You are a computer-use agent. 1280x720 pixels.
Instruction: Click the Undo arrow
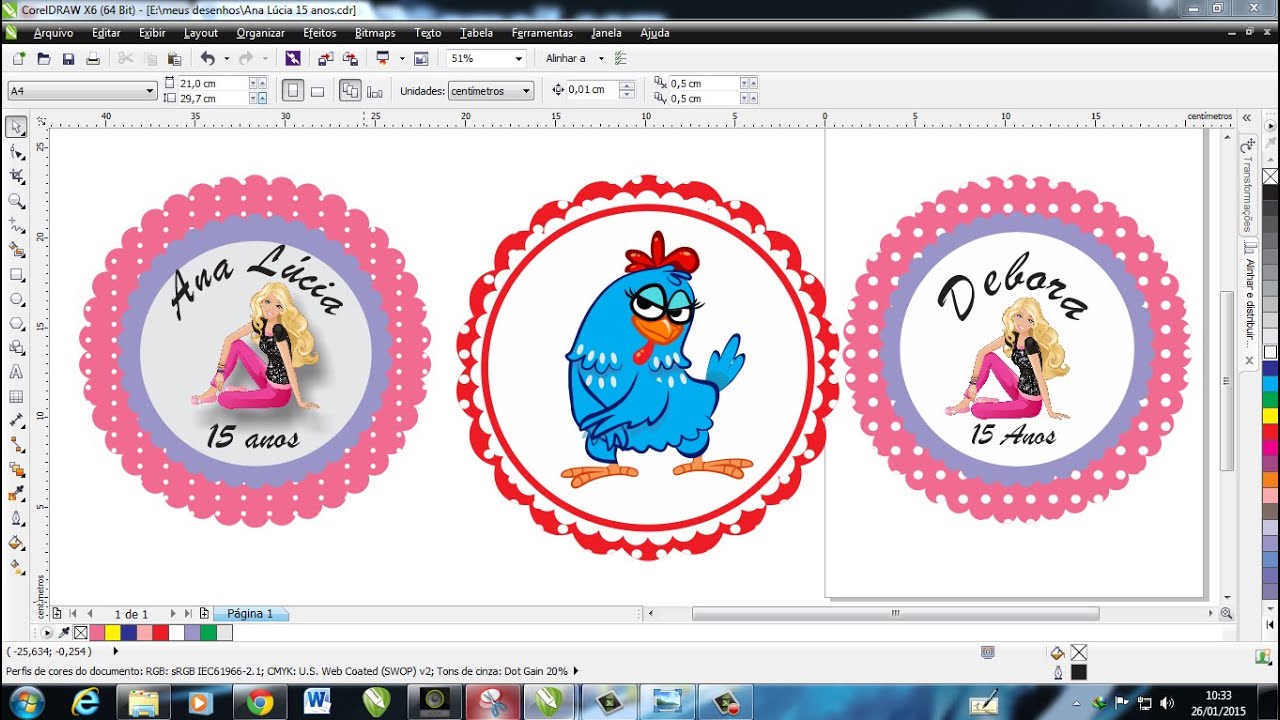tap(207, 59)
